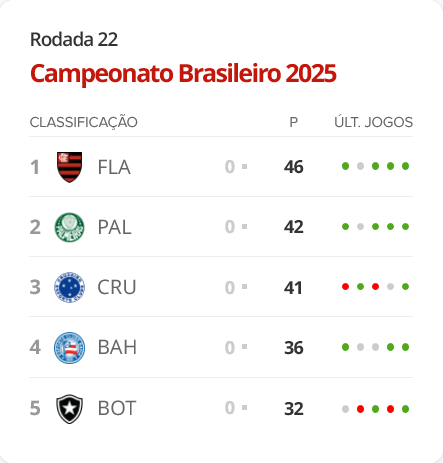Image resolution: width=443 pixels, height=463 pixels.
Task: Select the CRU team name
Action: pyautogui.click(x=117, y=287)
